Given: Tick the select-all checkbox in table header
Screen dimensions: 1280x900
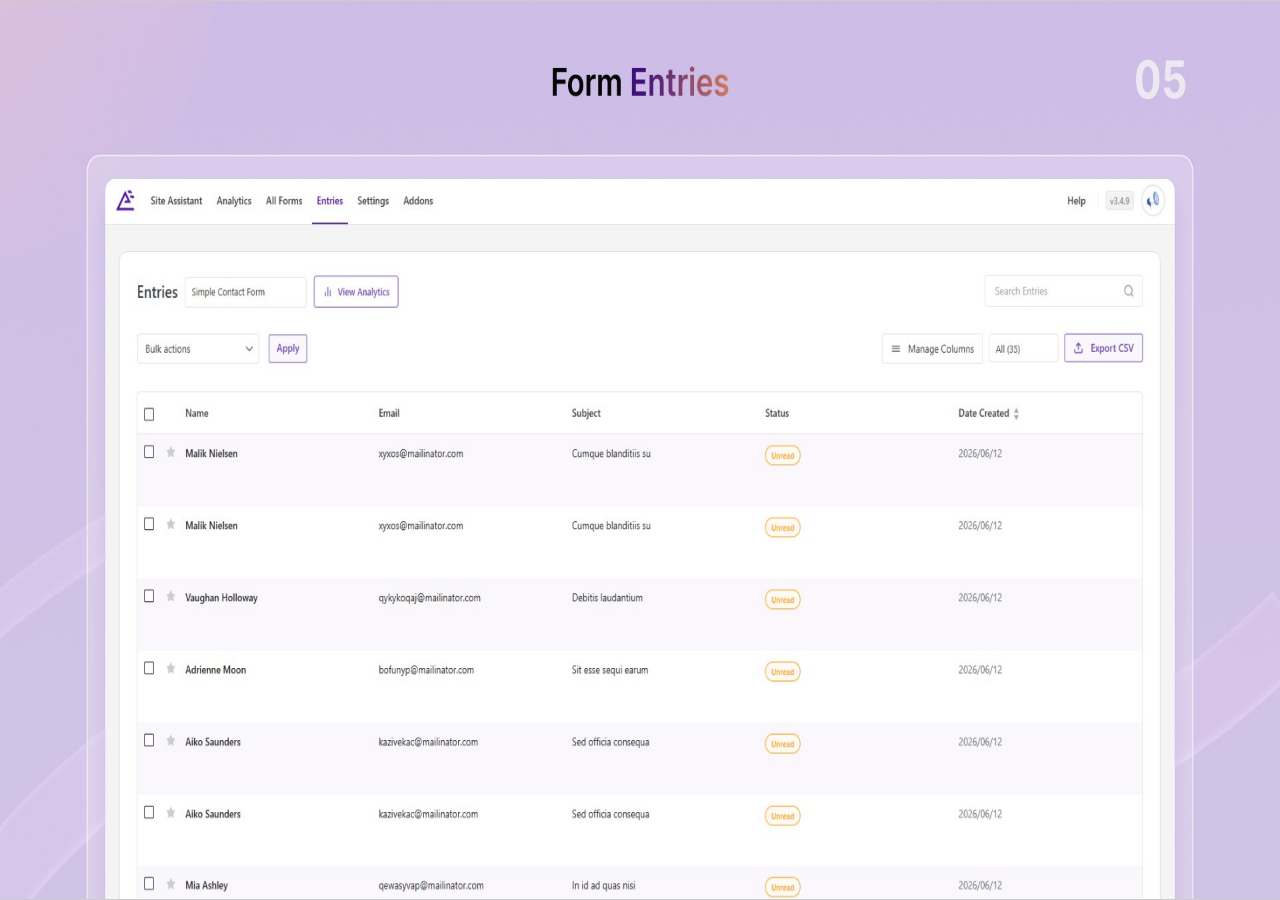Looking at the screenshot, I should (149, 414).
